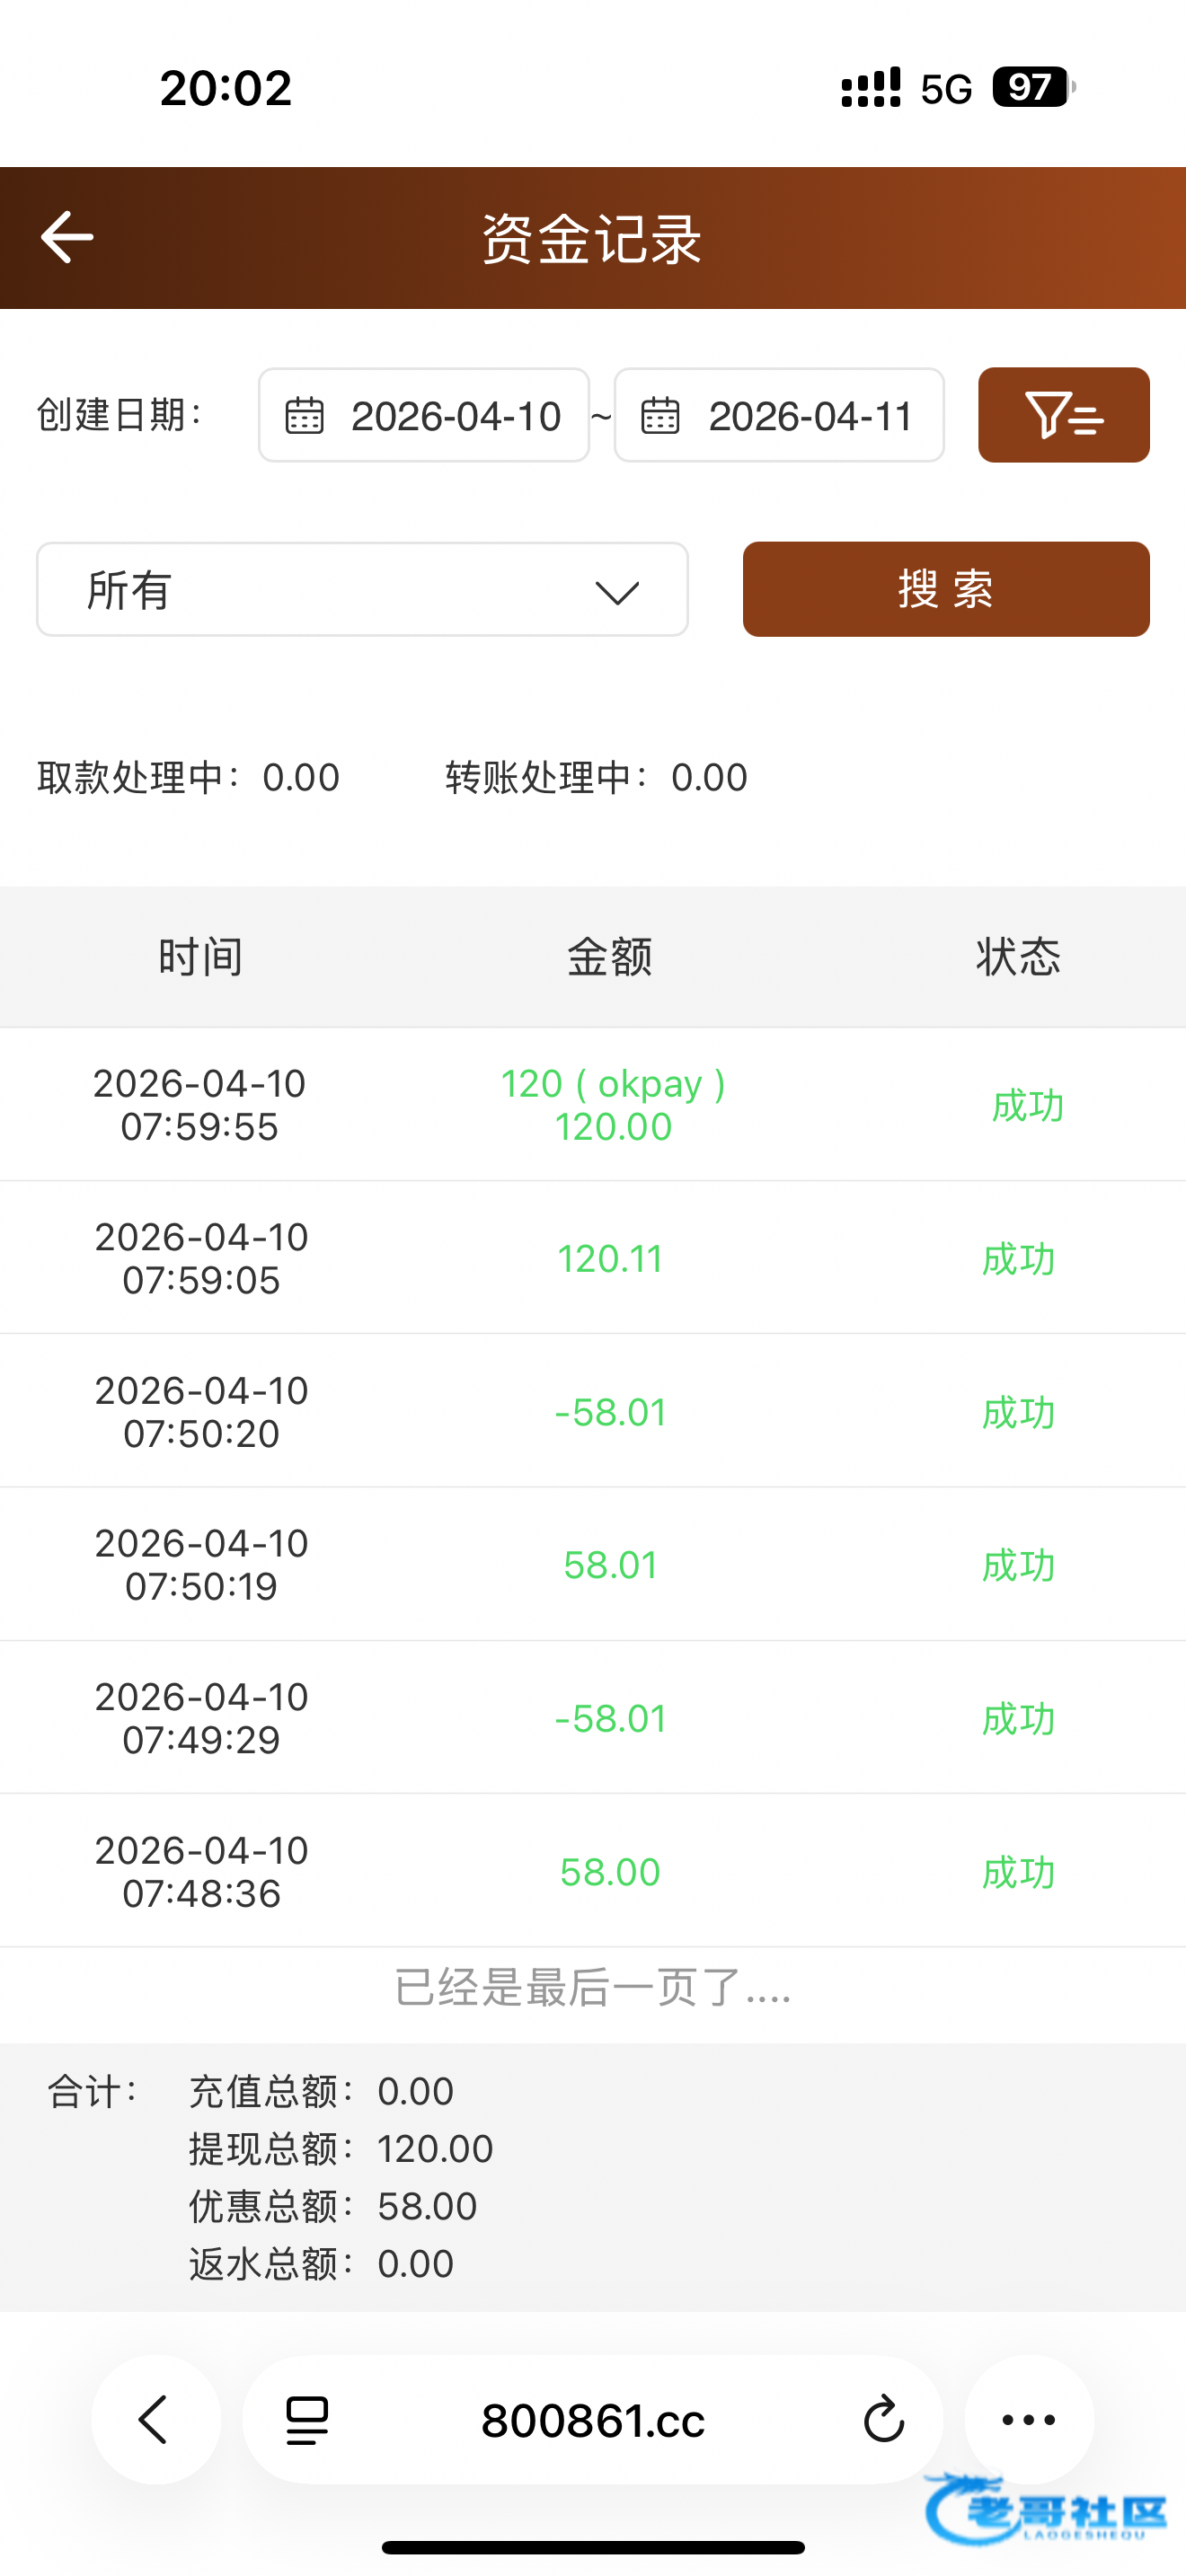
Task: Tap the back arrow in the header
Action: tap(67, 237)
